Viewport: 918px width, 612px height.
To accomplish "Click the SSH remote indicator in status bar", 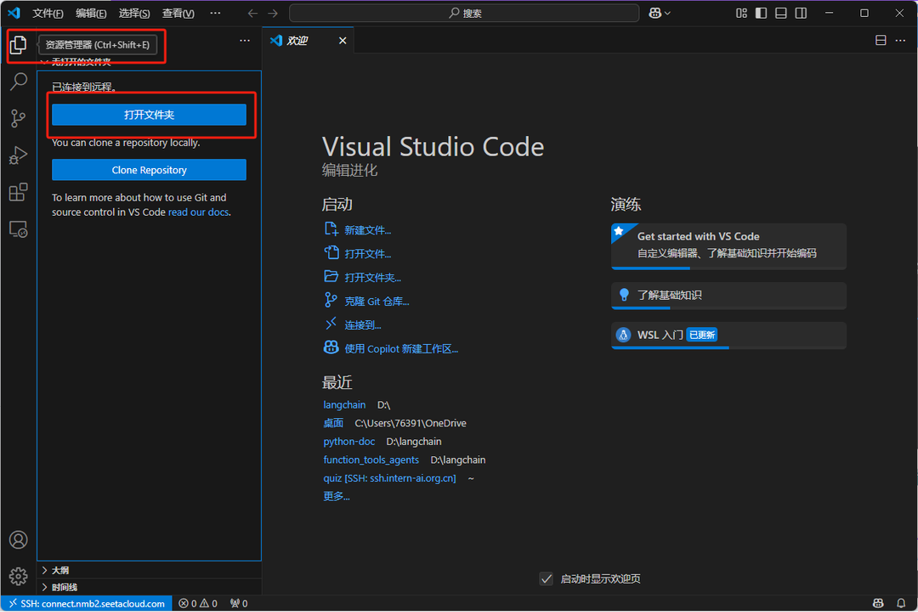I will (87, 603).
